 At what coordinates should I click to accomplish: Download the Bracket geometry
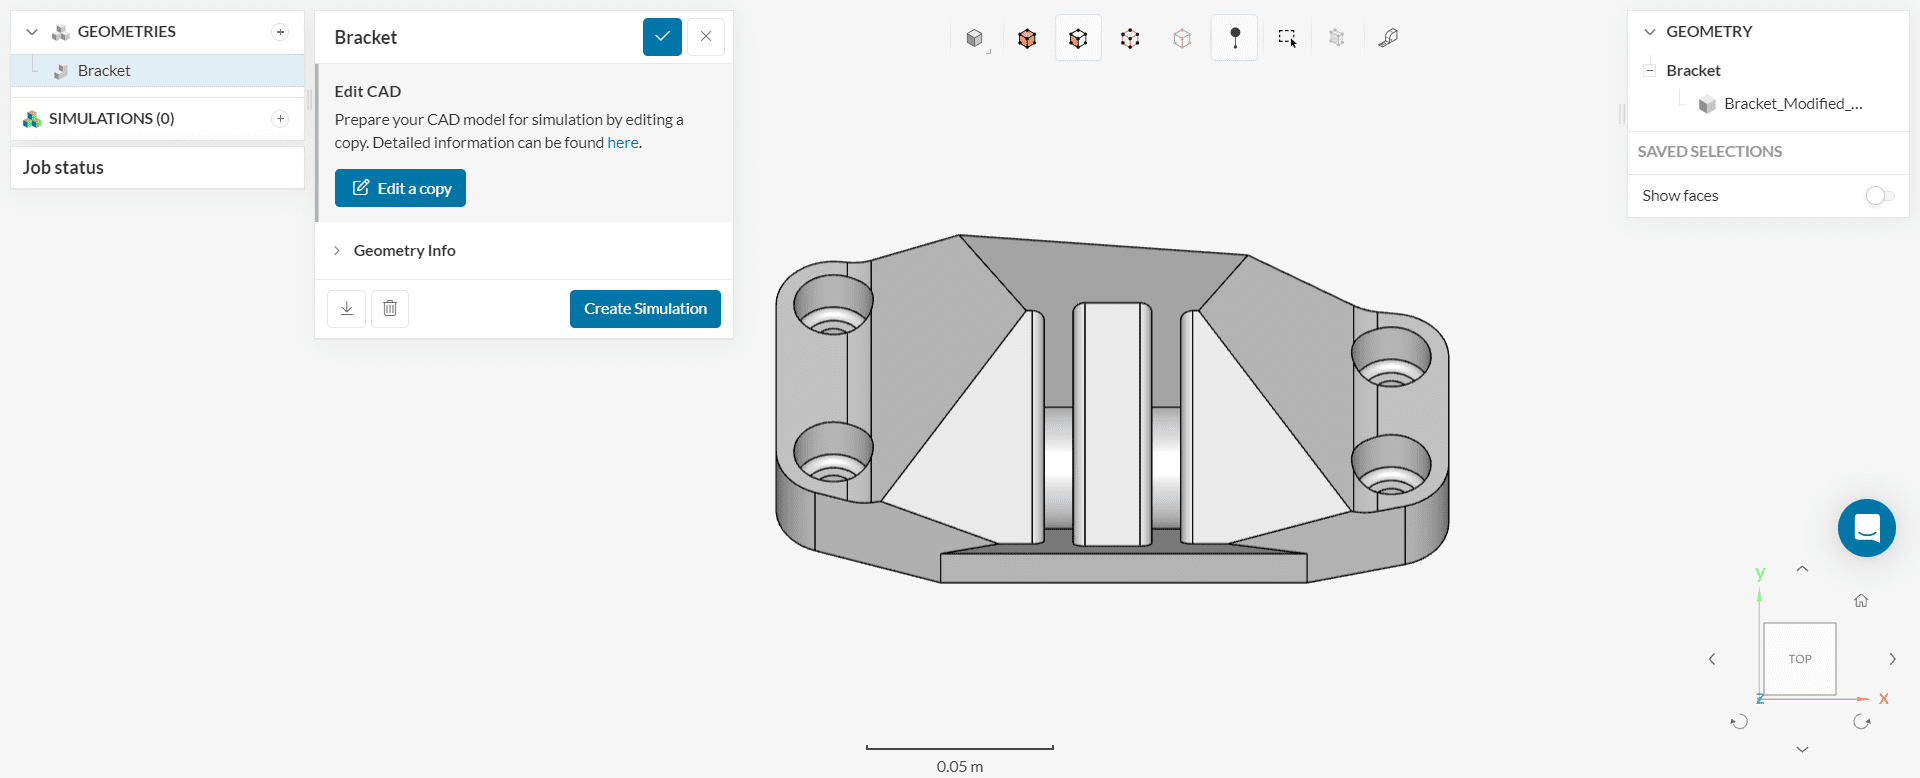346,308
